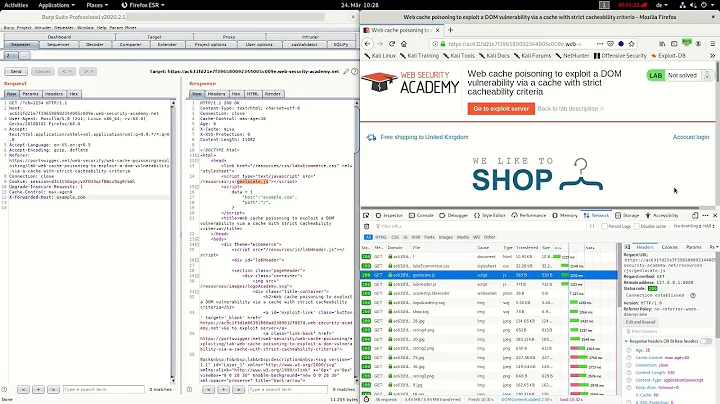Select Request Params tab in Burp

click(30, 94)
